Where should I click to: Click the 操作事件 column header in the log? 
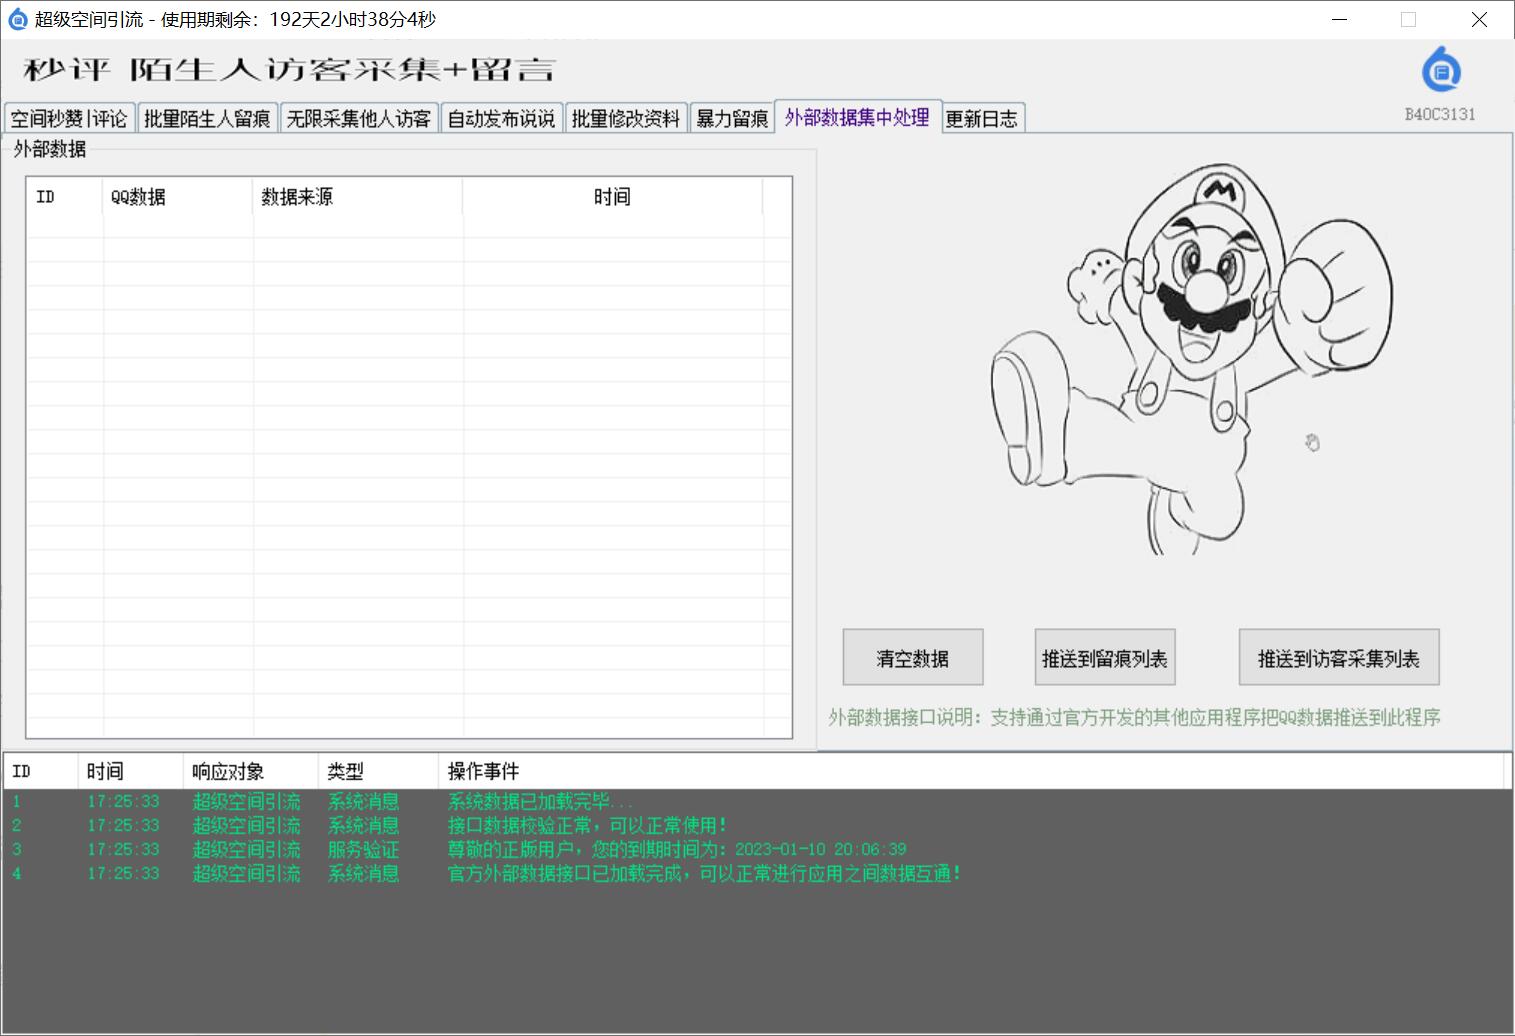click(x=483, y=771)
